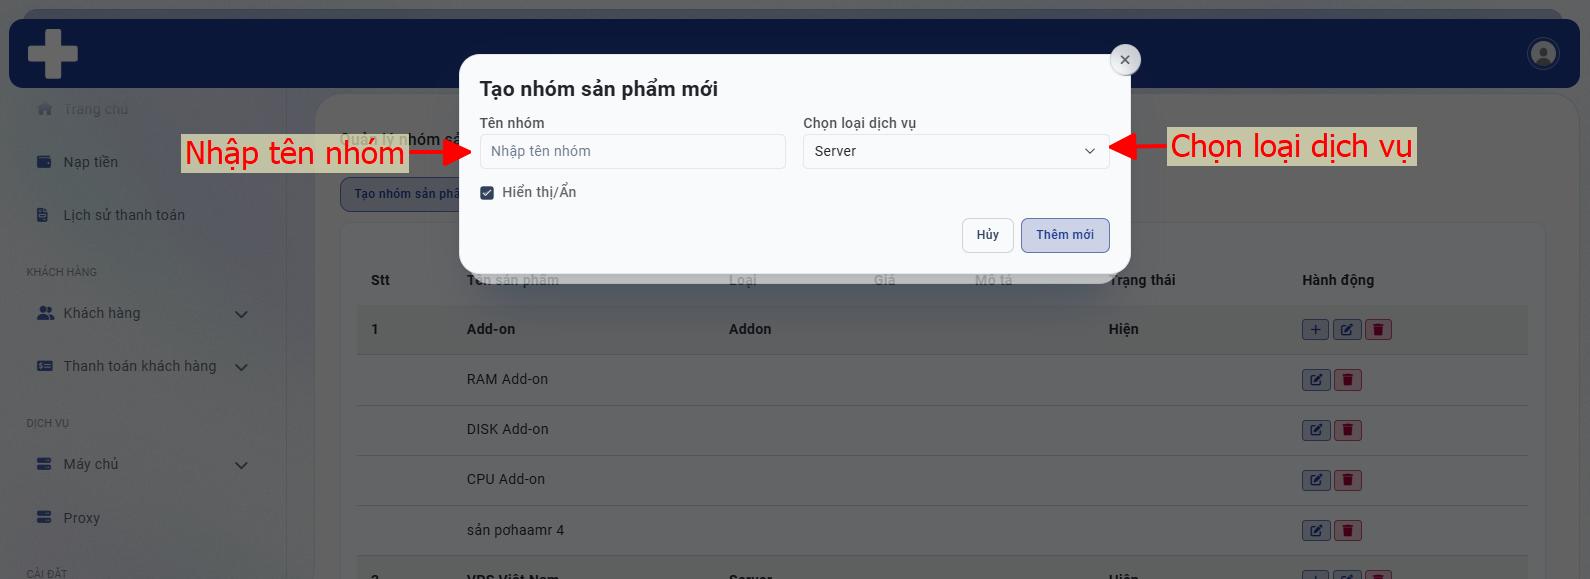Open the user avatar menu
This screenshot has height=579, width=1590.
click(x=1543, y=53)
